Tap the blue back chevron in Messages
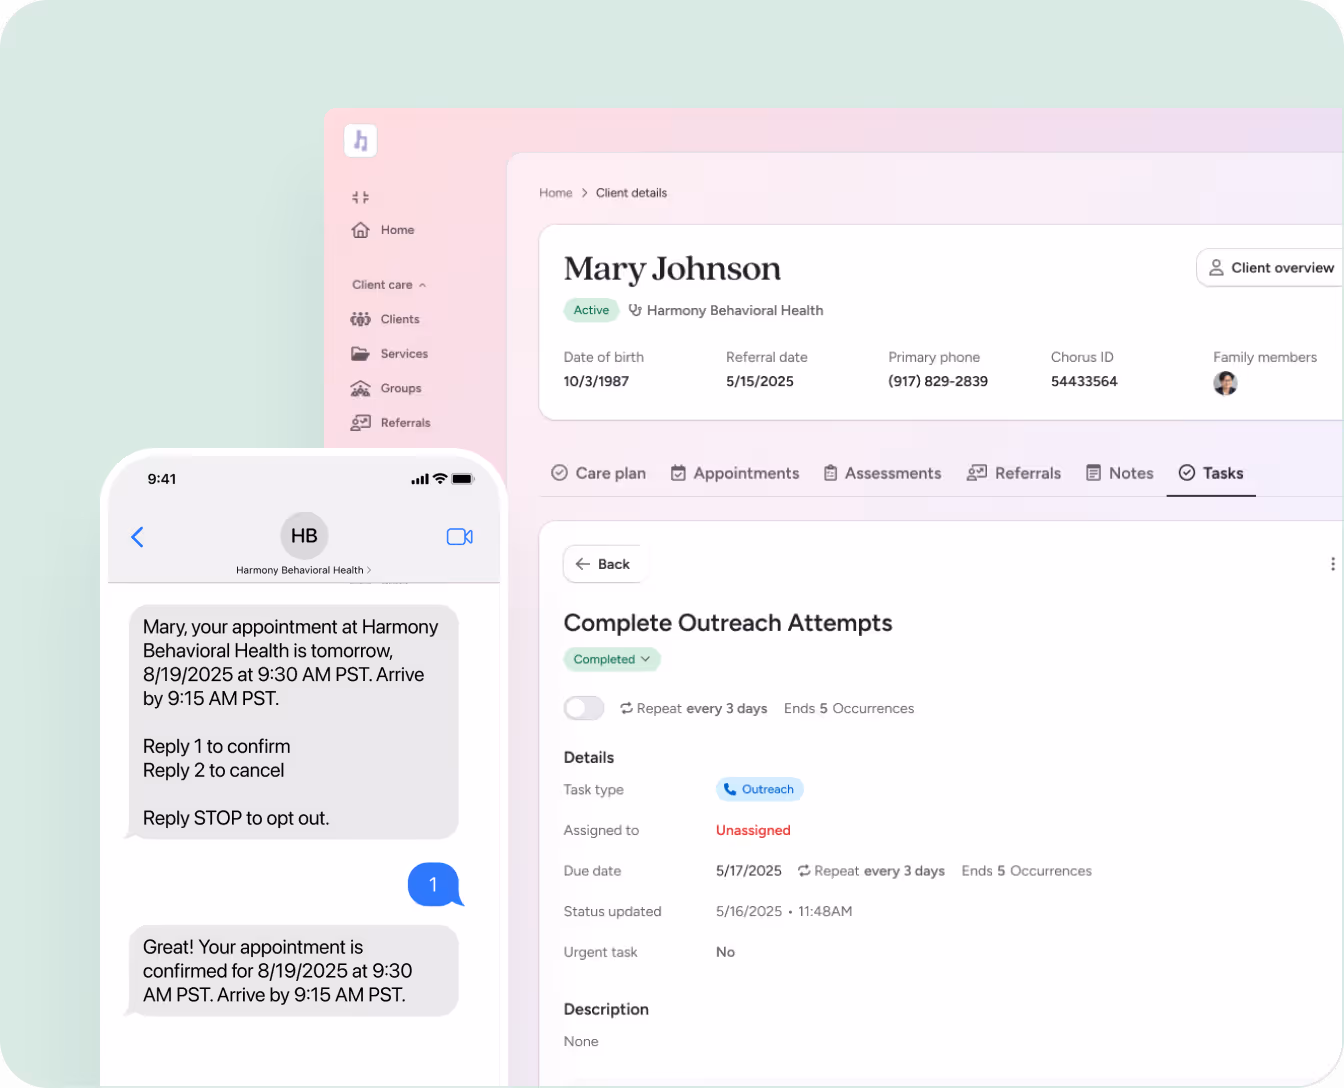Image resolution: width=1344 pixels, height=1088 pixels. click(137, 536)
